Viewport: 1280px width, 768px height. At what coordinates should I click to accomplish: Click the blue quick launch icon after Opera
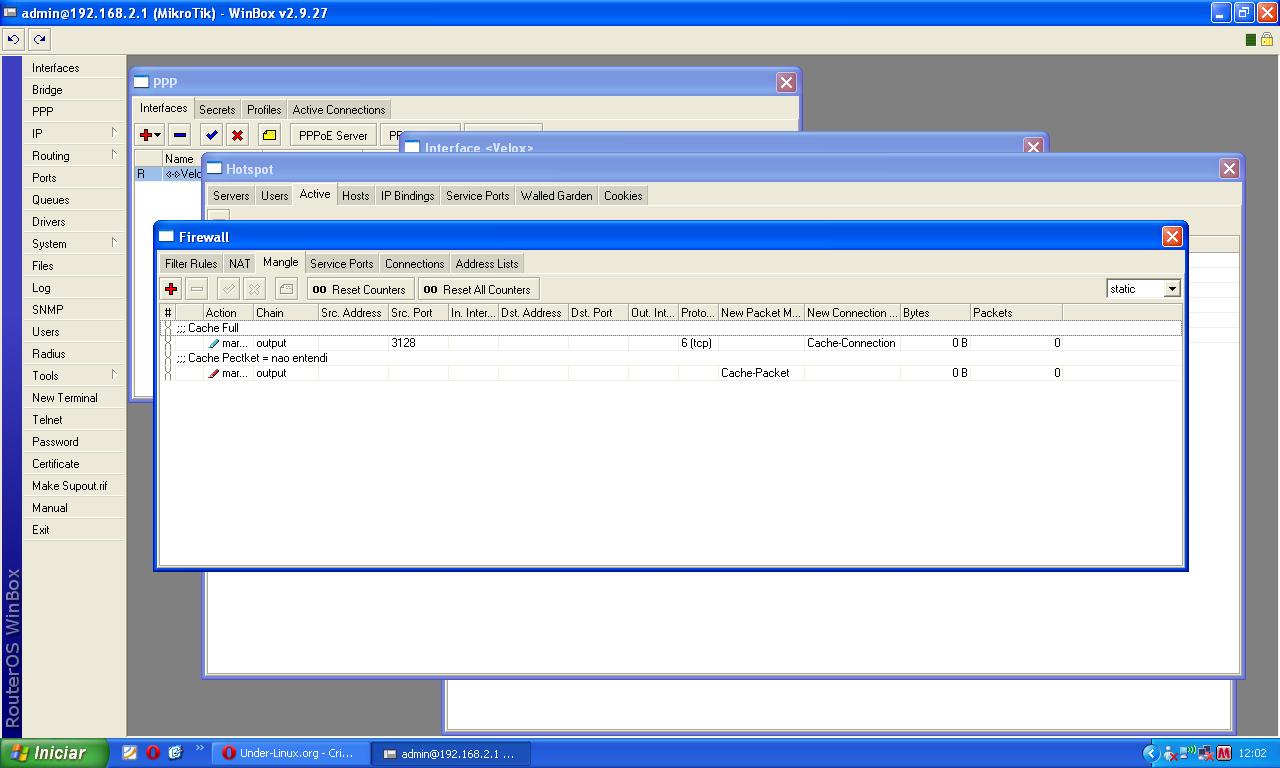176,753
